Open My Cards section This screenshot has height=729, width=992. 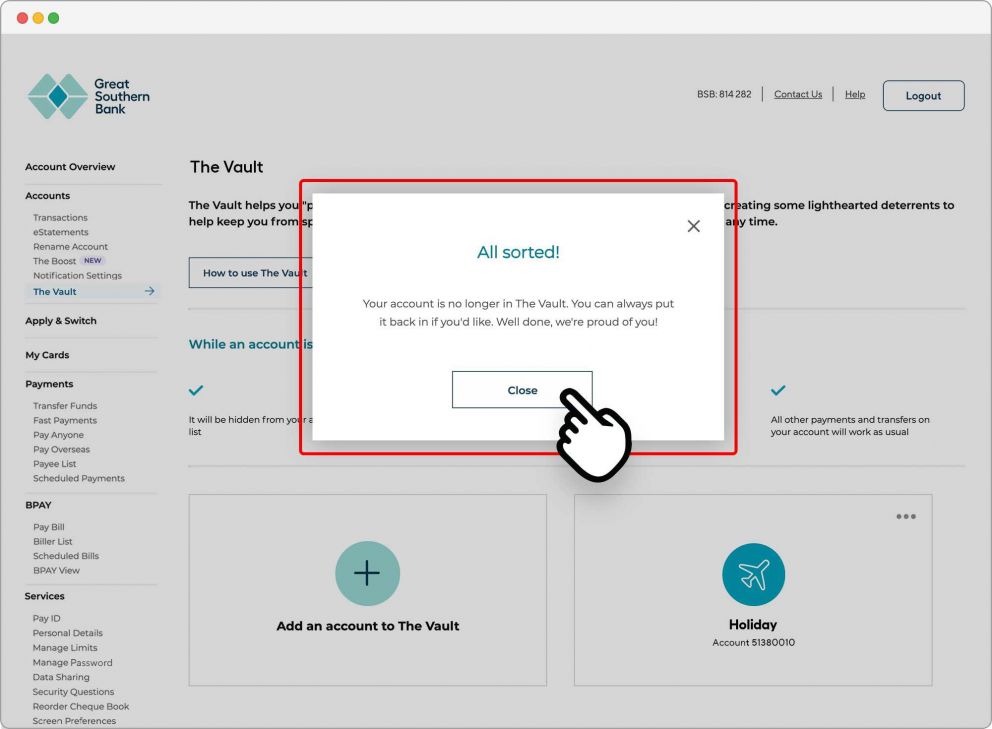[47, 355]
